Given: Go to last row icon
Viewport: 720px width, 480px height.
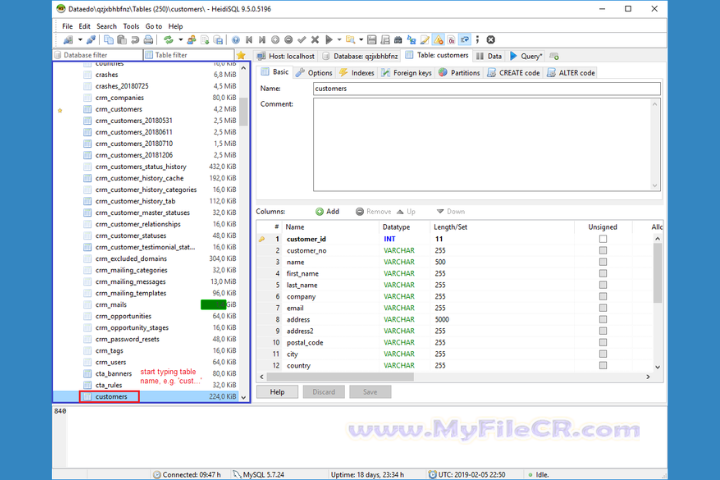Looking at the screenshot, I should (262, 40).
